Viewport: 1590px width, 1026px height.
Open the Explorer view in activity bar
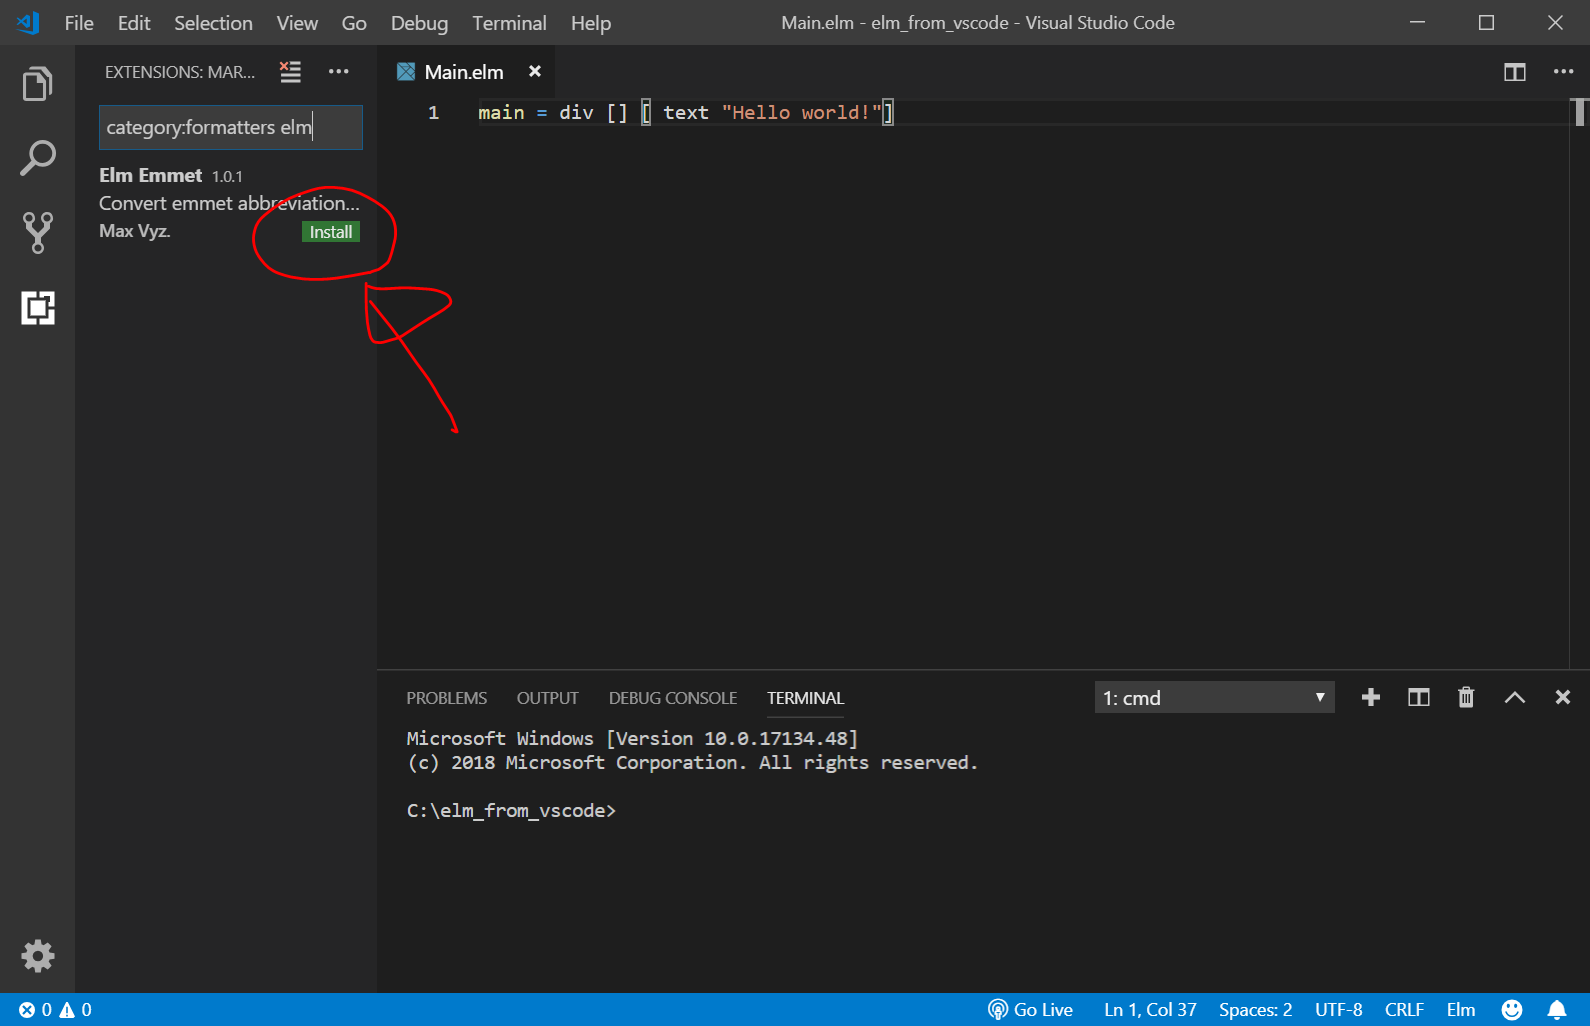(37, 84)
